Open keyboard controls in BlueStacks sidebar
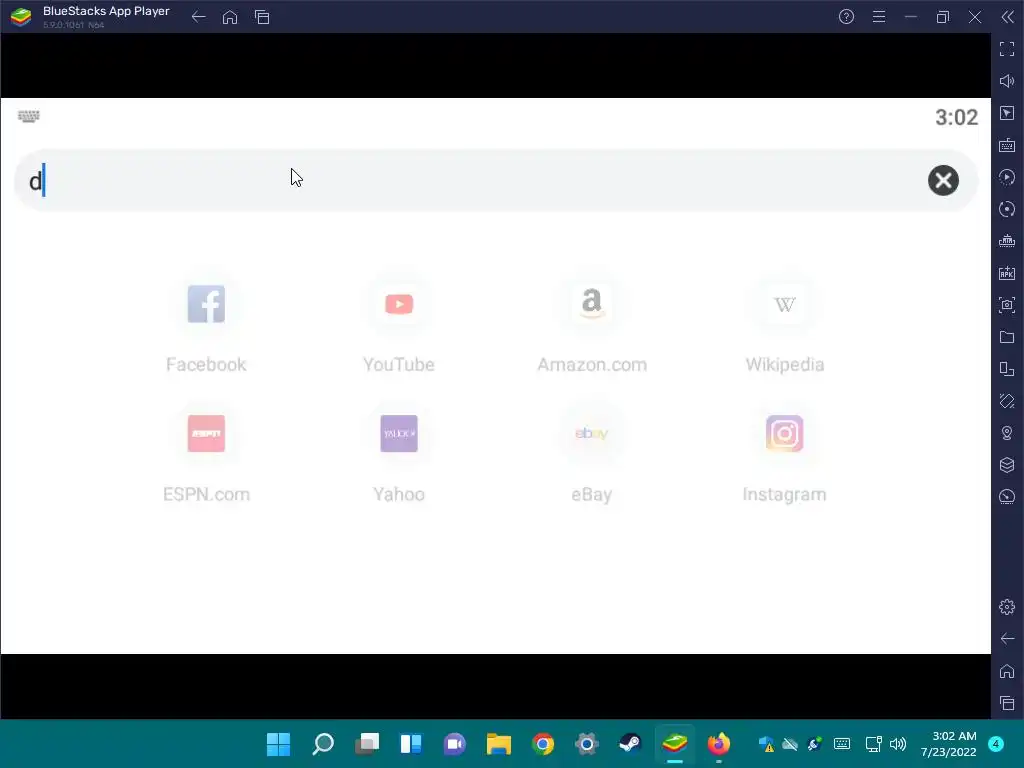 point(1007,145)
